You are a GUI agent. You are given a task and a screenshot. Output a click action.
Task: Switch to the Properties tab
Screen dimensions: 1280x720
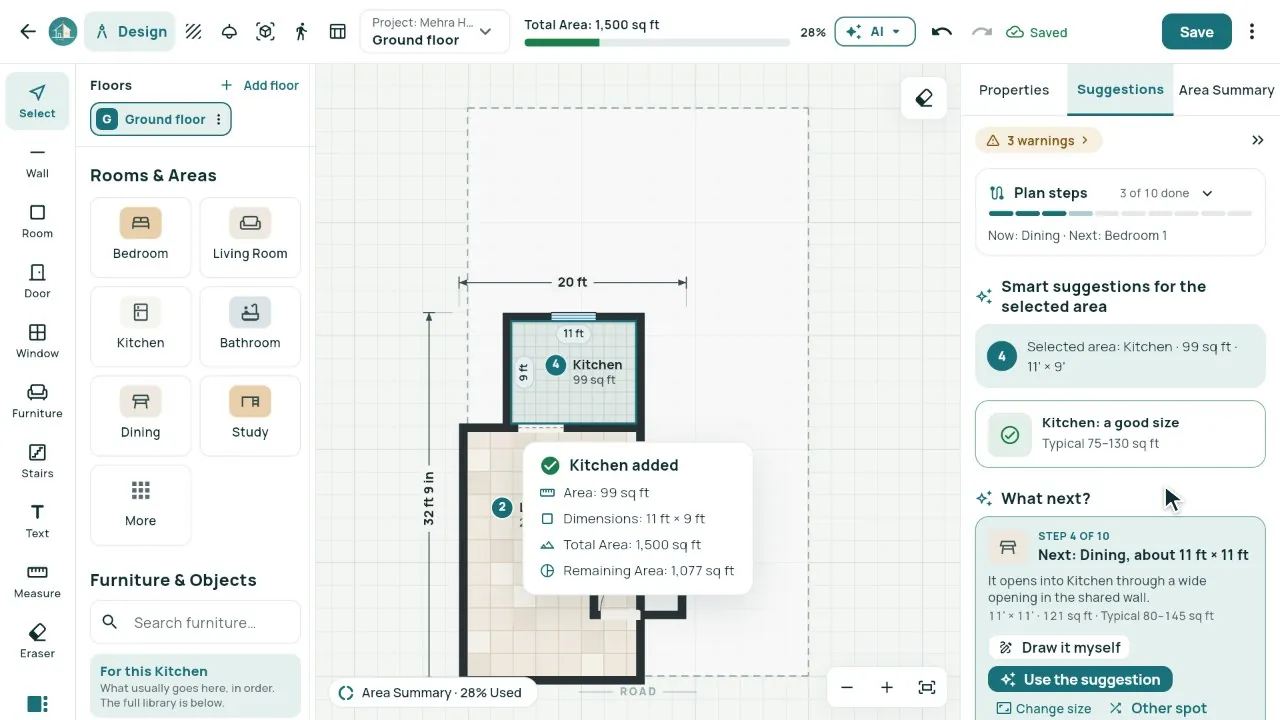point(1014,90)
